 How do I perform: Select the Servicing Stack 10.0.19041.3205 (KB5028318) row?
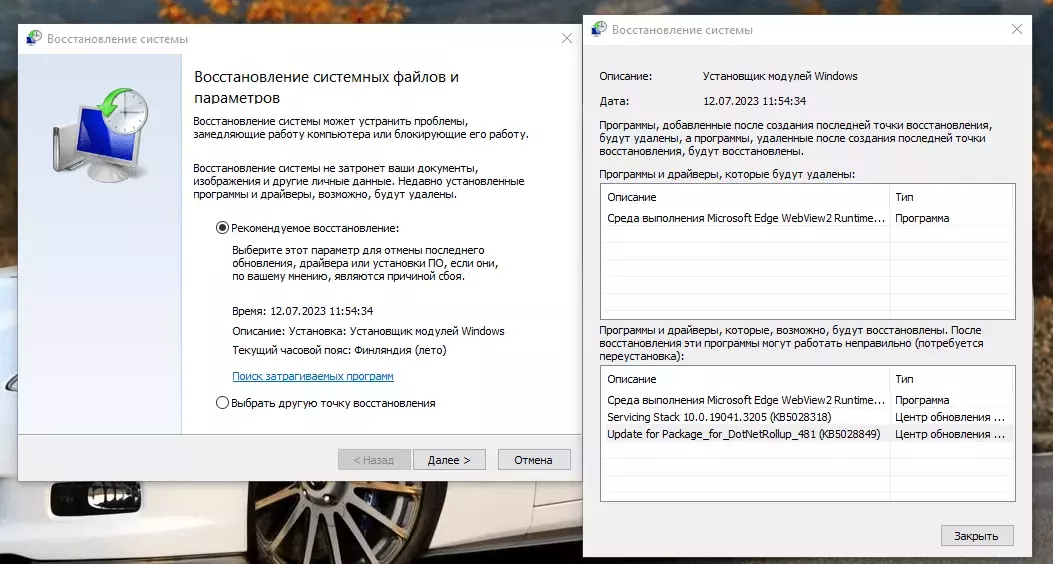coord(807,417)
